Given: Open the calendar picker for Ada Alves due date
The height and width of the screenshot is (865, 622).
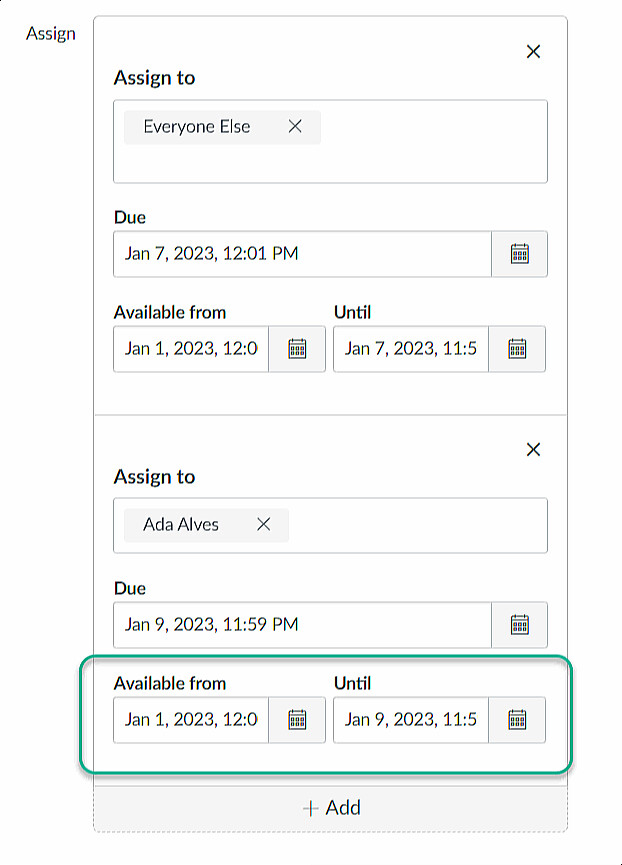Looking at the screenshot, I should [520, 625].
